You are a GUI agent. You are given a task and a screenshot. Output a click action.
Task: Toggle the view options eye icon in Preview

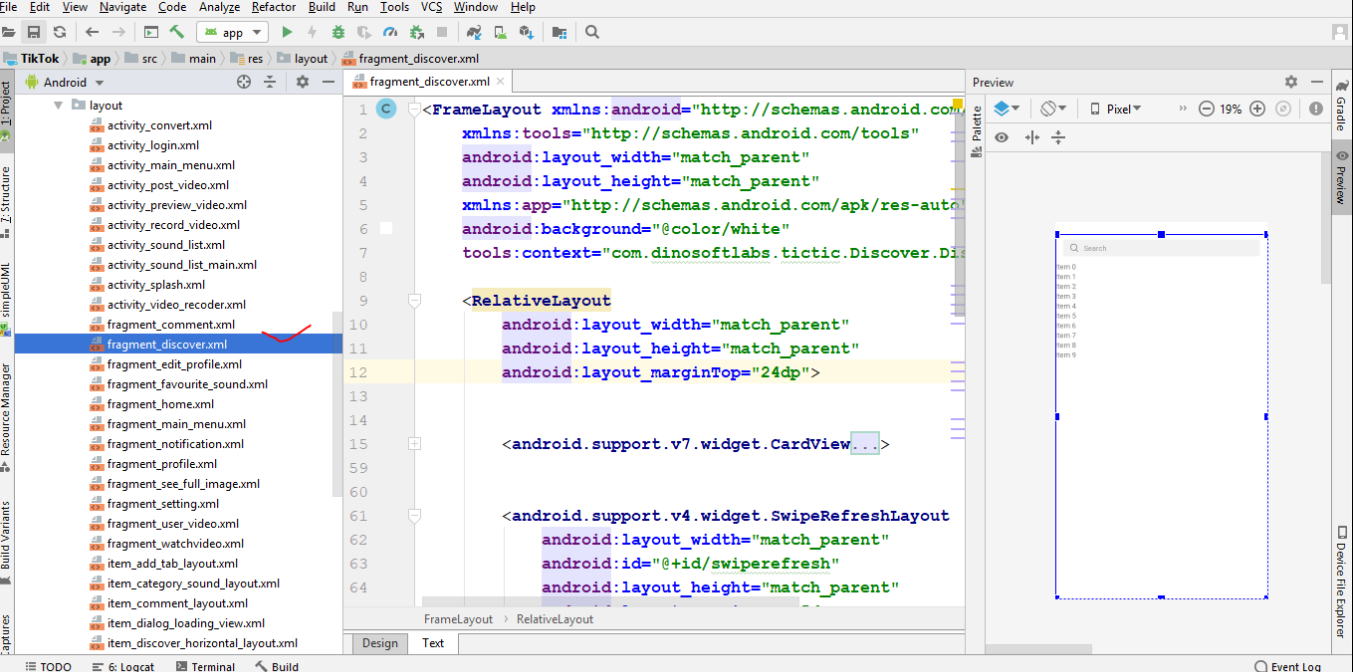[x=1001, y=137]
